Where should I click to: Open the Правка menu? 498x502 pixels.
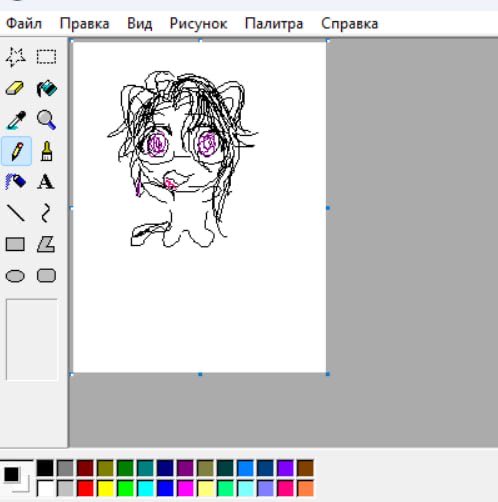pyautogui.click(x=84, y=24)
